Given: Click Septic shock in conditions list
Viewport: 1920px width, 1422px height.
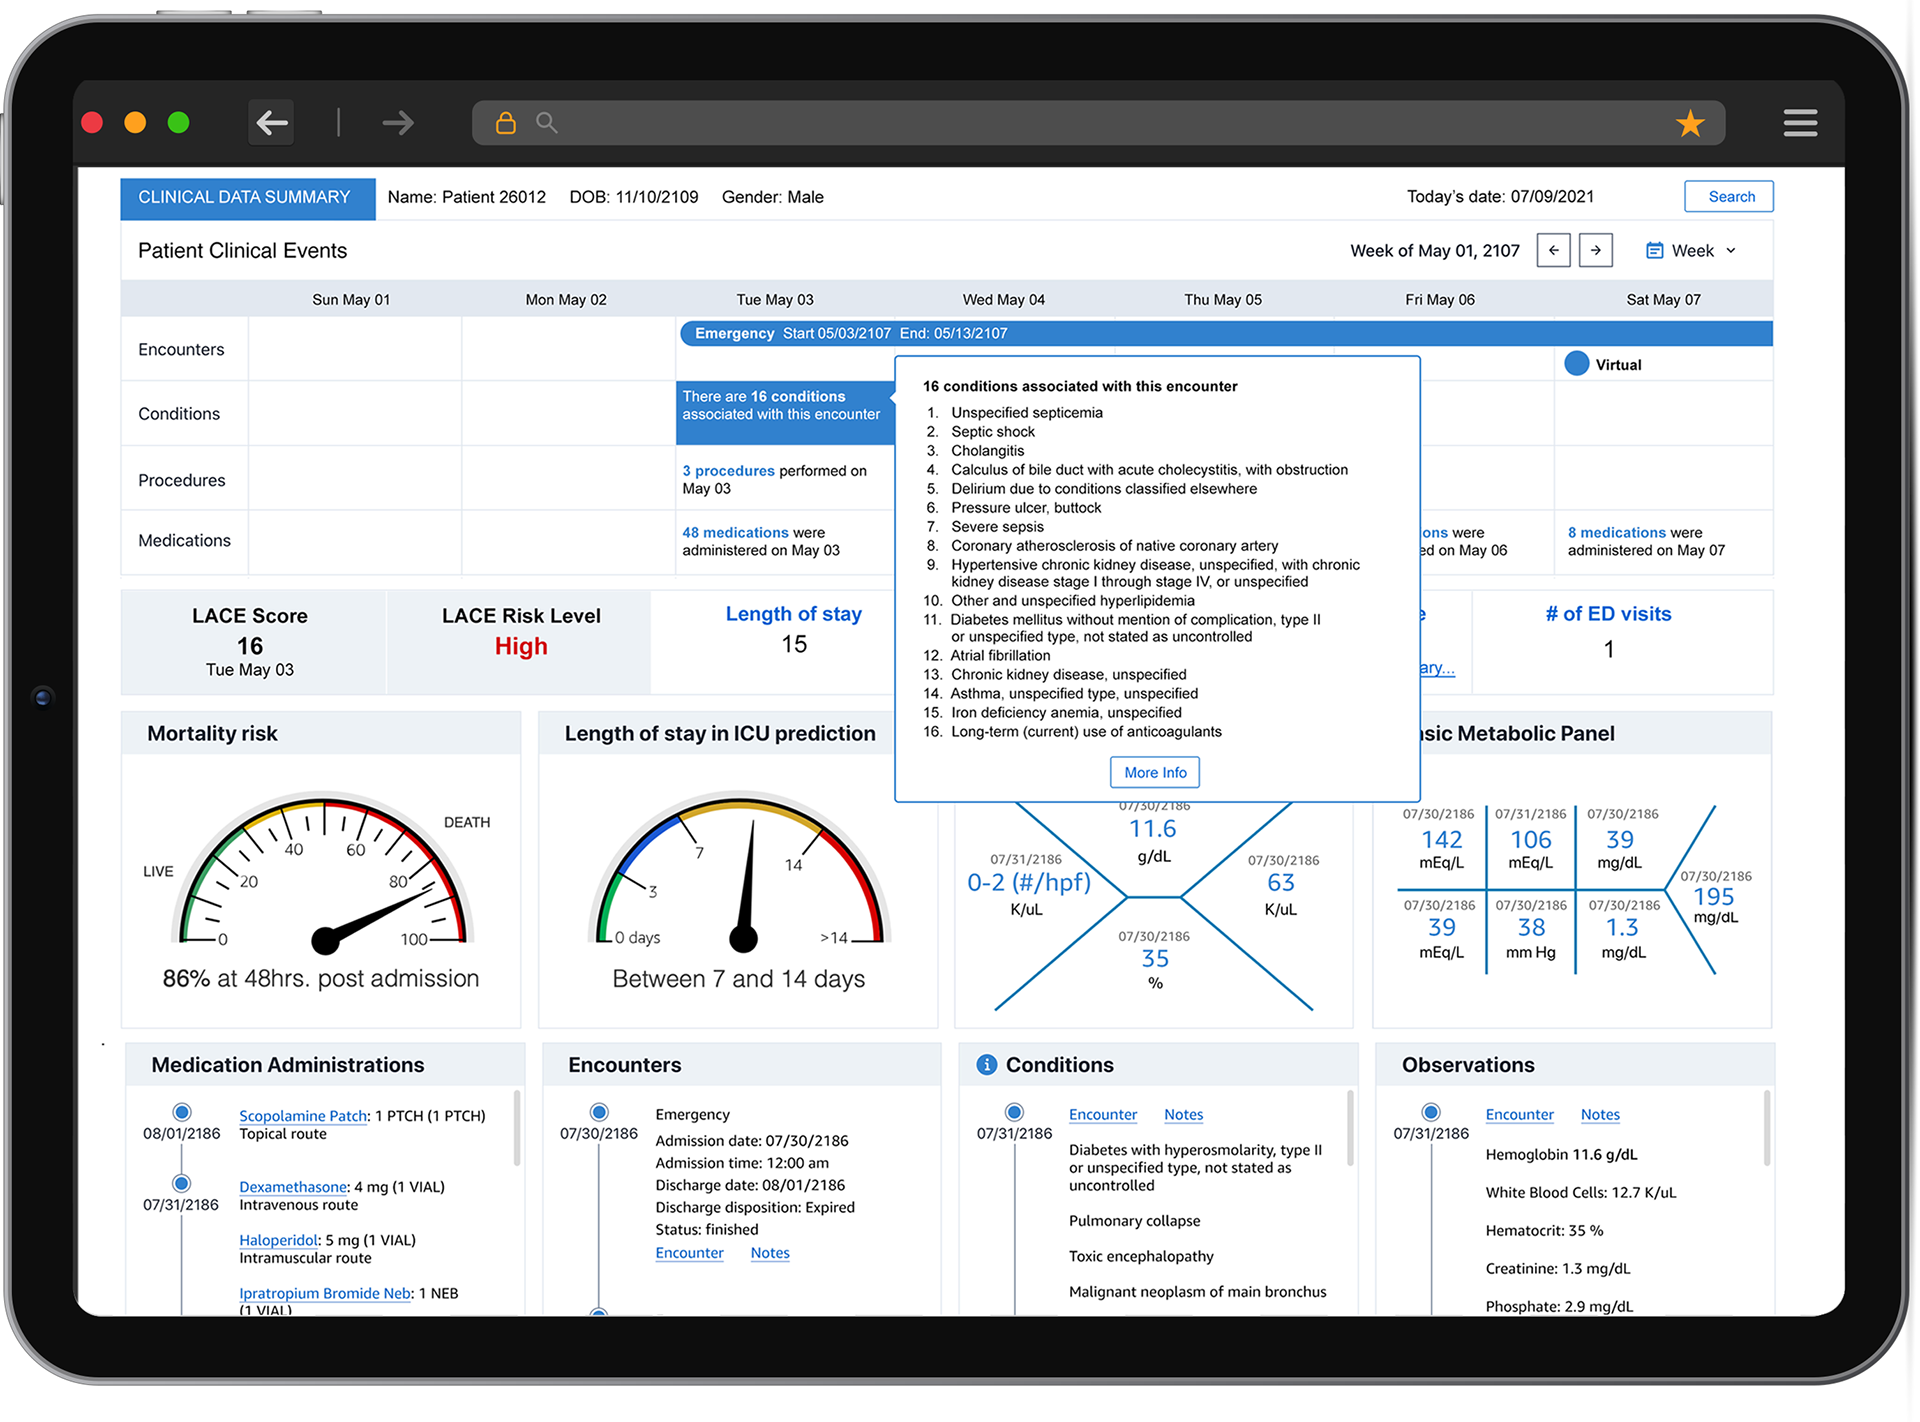Looking at the screenshot, I should (992, 432).
